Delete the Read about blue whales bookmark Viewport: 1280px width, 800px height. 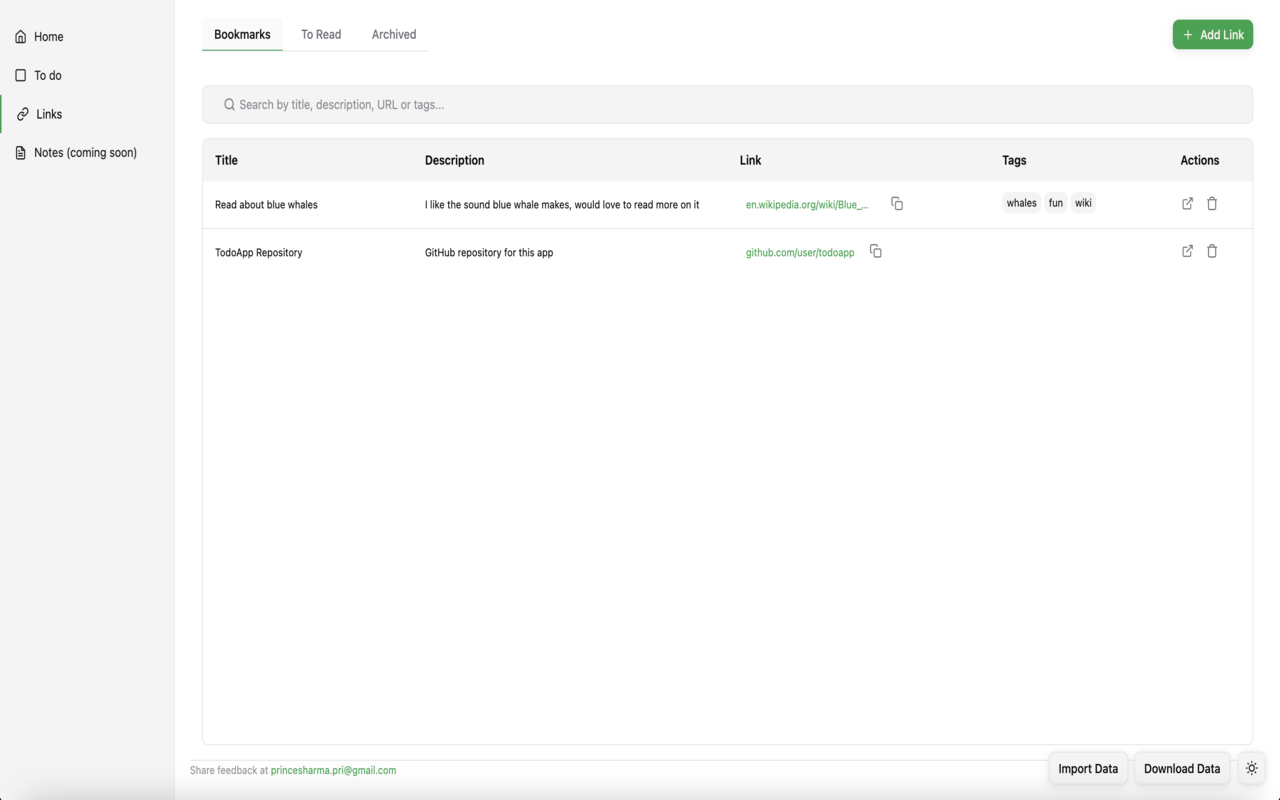(1212, 204)
